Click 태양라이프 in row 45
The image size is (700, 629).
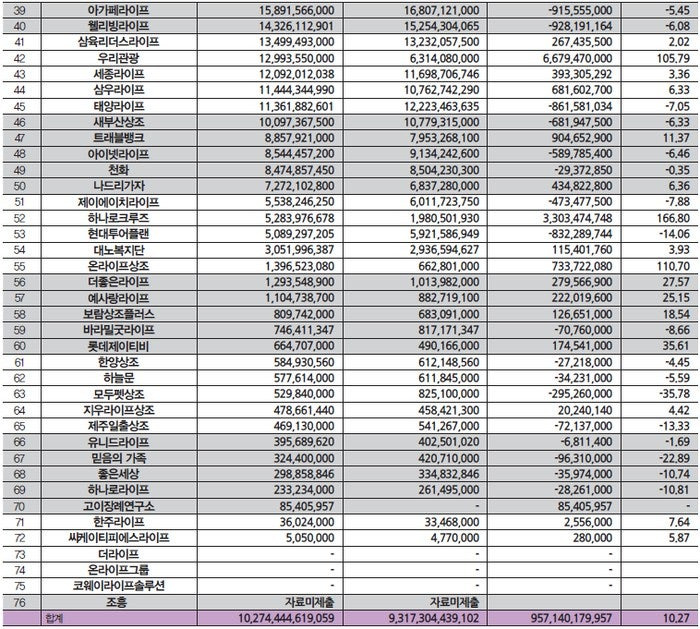[x=118, y=107]
